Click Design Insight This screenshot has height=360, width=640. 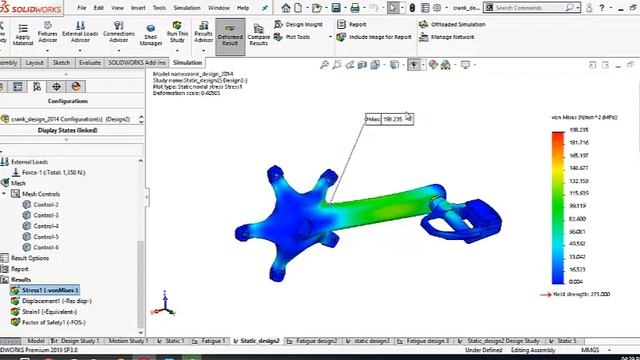[x=298, y=24]
